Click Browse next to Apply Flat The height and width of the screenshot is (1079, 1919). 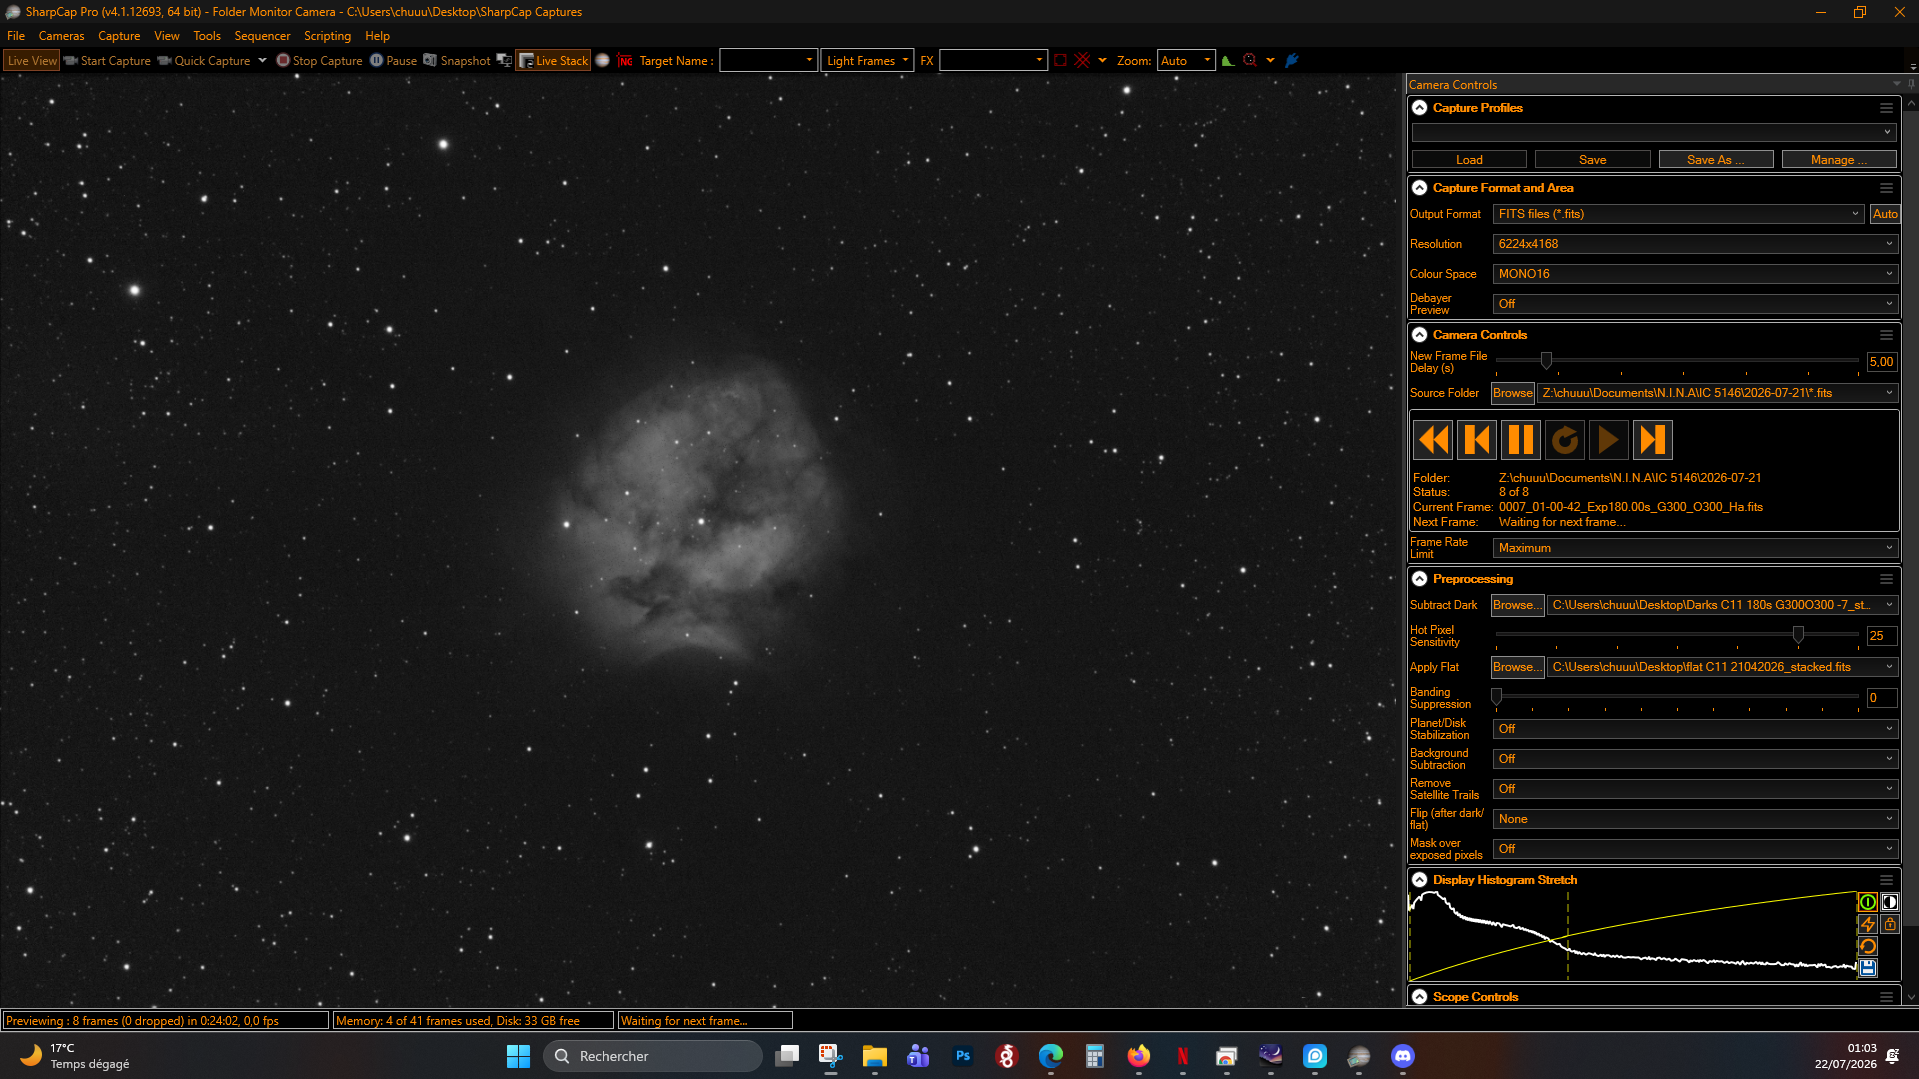[x=1517, y=667]
